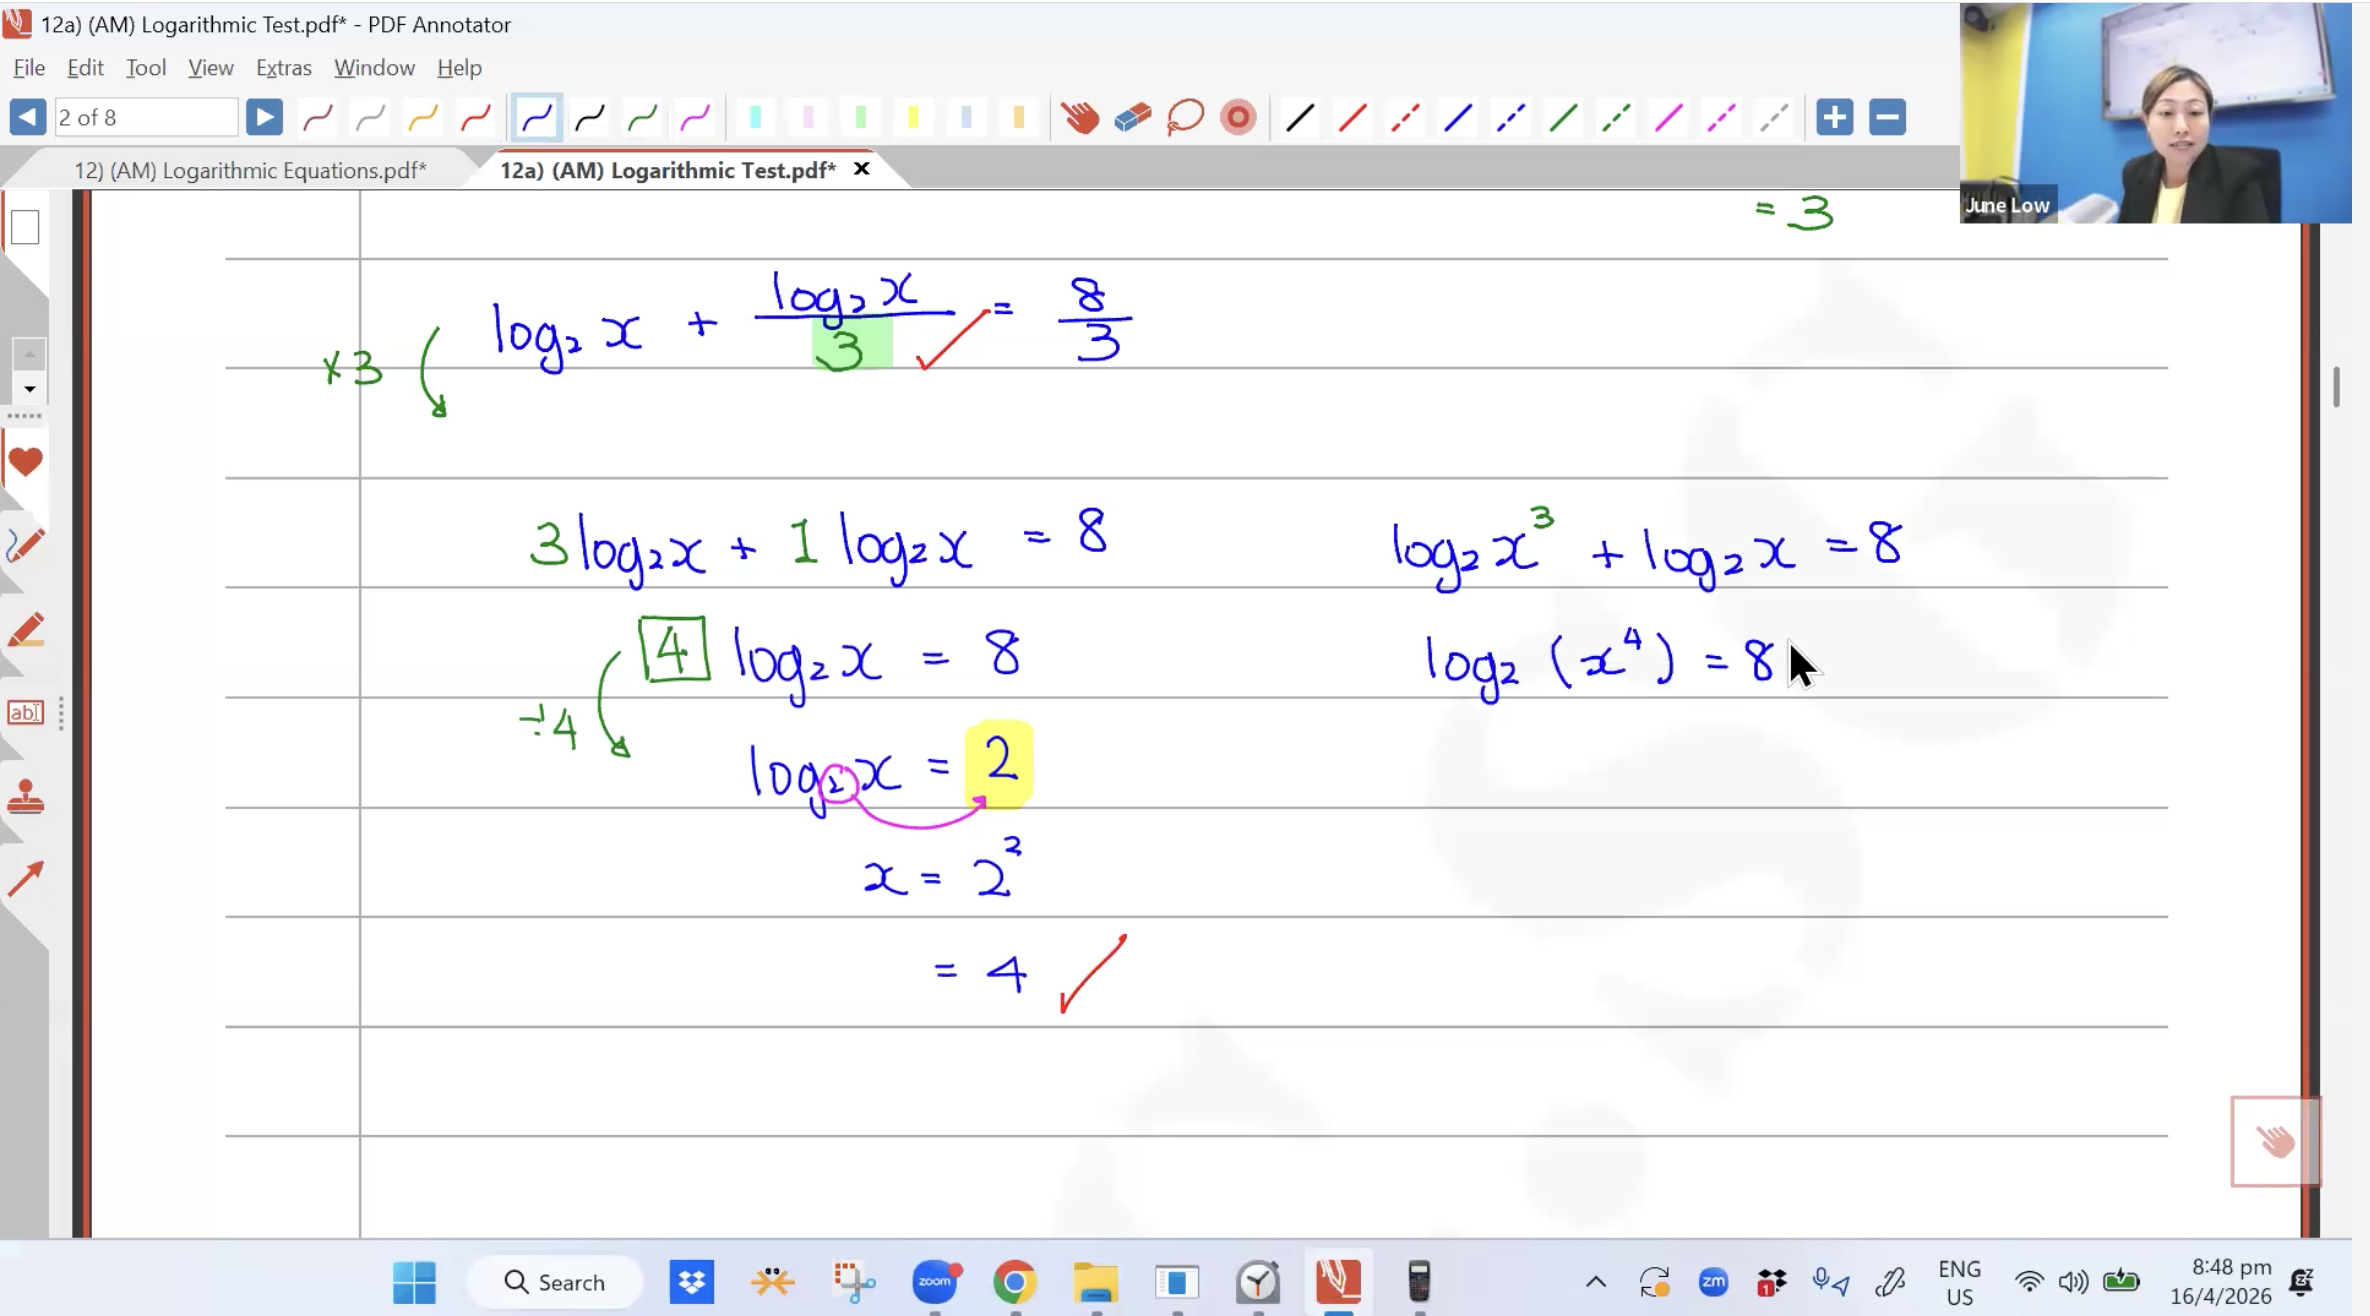Choose the dashed blue line tool
Image resolution: width=2370 pixels, height=1316 pixels.
[x=1511, y=118]
